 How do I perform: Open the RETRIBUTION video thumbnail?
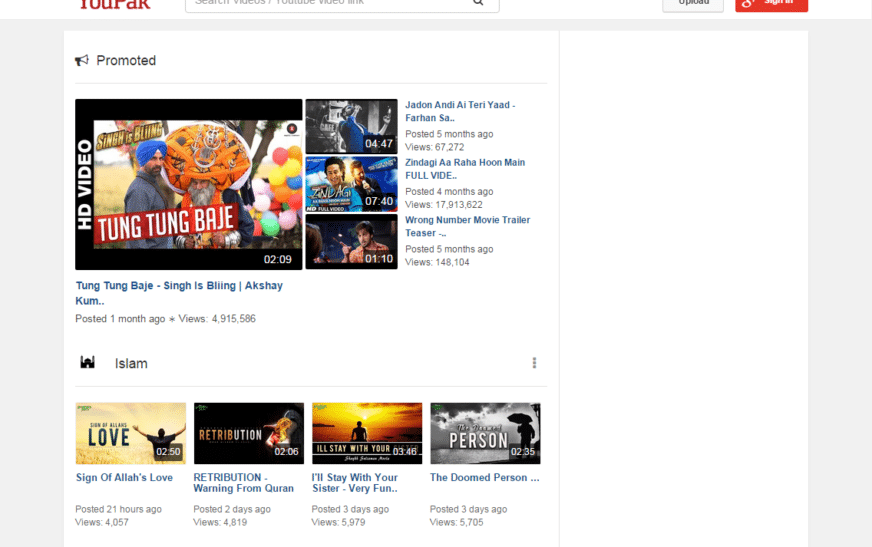(x=249, y=434)
